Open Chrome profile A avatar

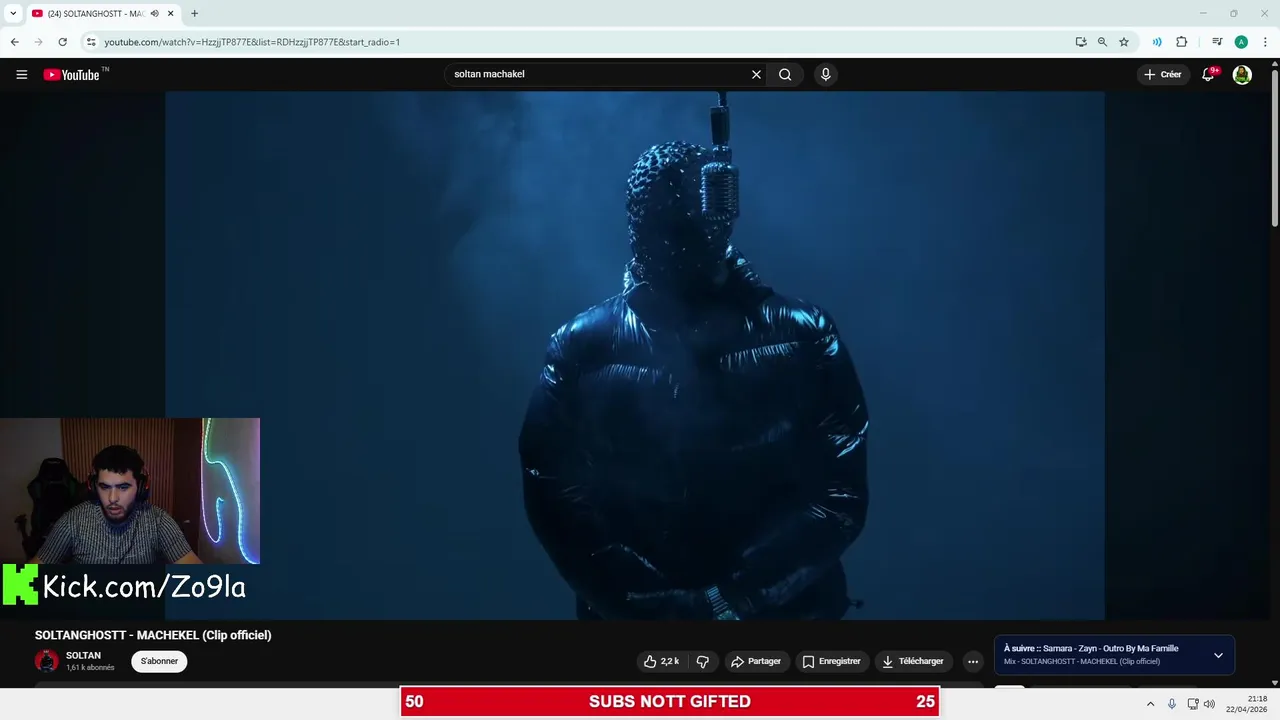[x=1241, y=42]
